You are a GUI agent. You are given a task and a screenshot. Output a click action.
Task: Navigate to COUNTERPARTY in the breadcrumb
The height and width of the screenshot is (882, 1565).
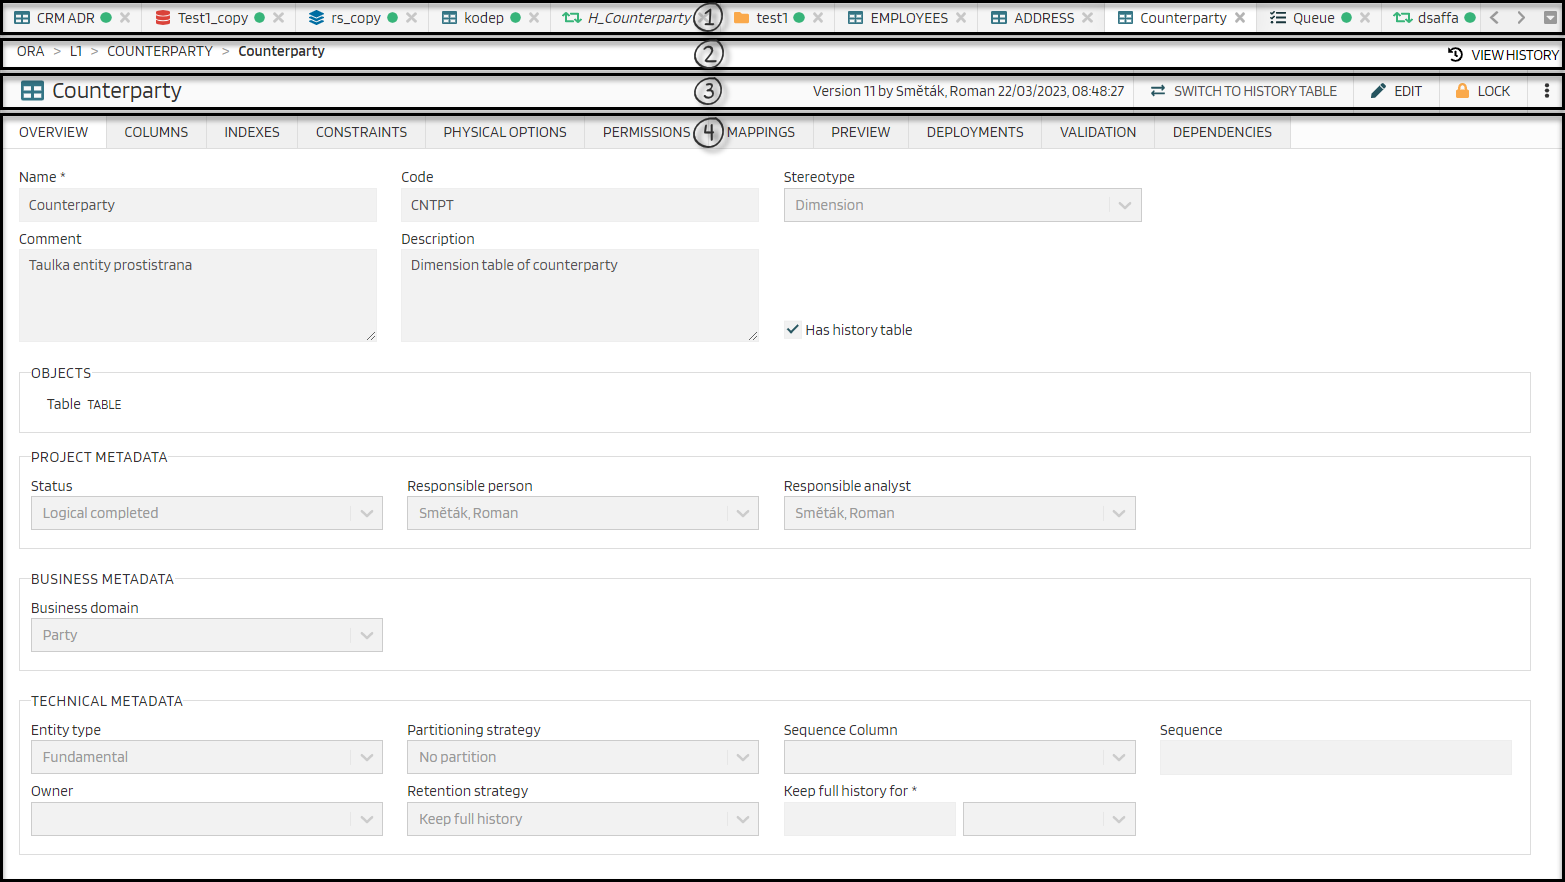[x=160, y=51]
